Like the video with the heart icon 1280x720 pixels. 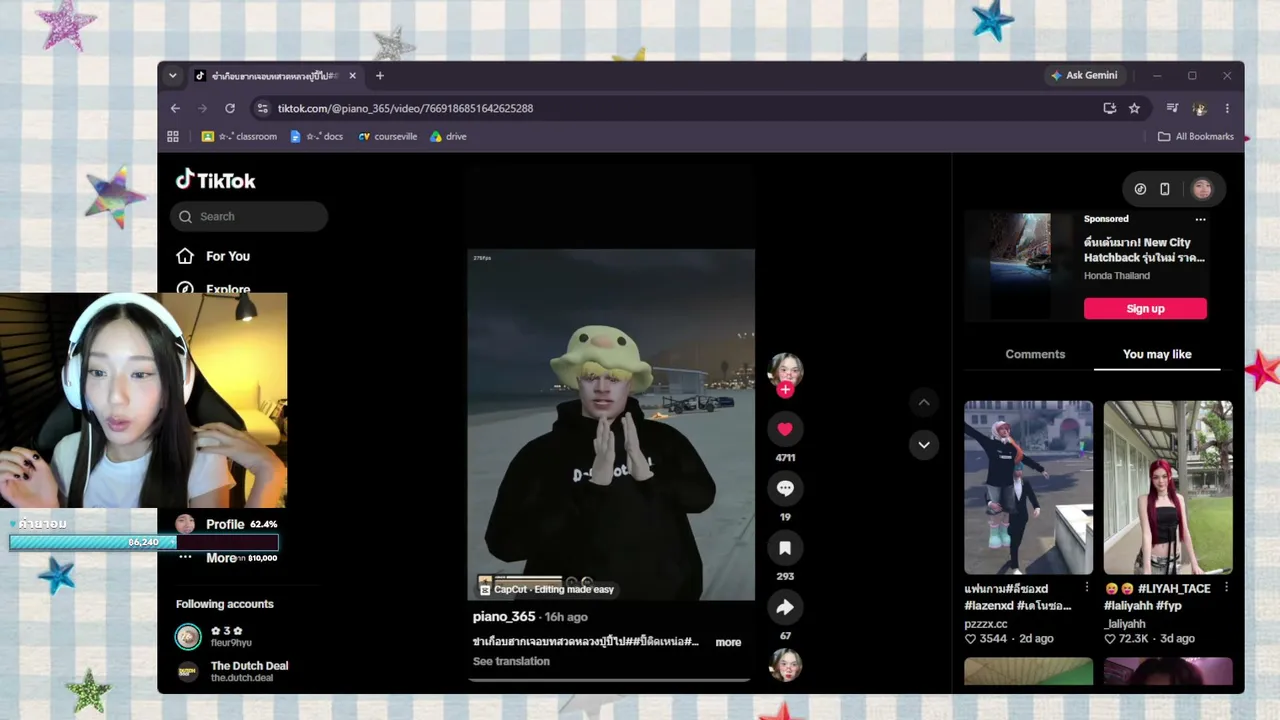click(x=785, y=429)
